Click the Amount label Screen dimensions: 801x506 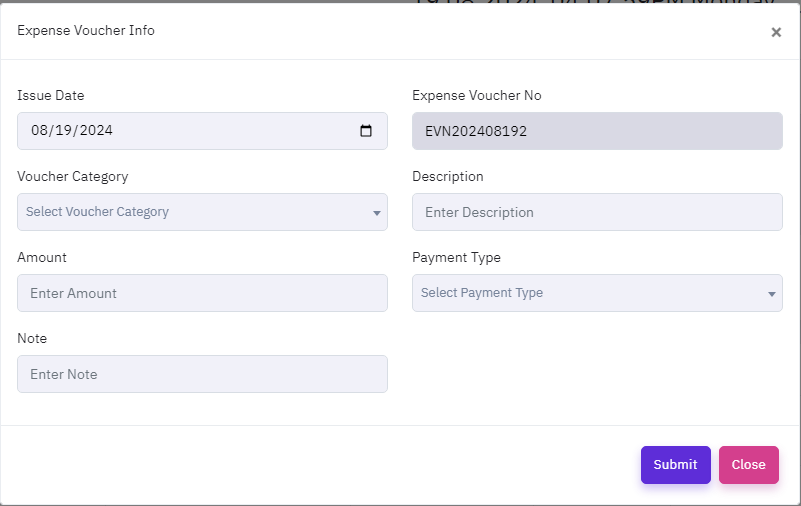click(x=42, y=258)
